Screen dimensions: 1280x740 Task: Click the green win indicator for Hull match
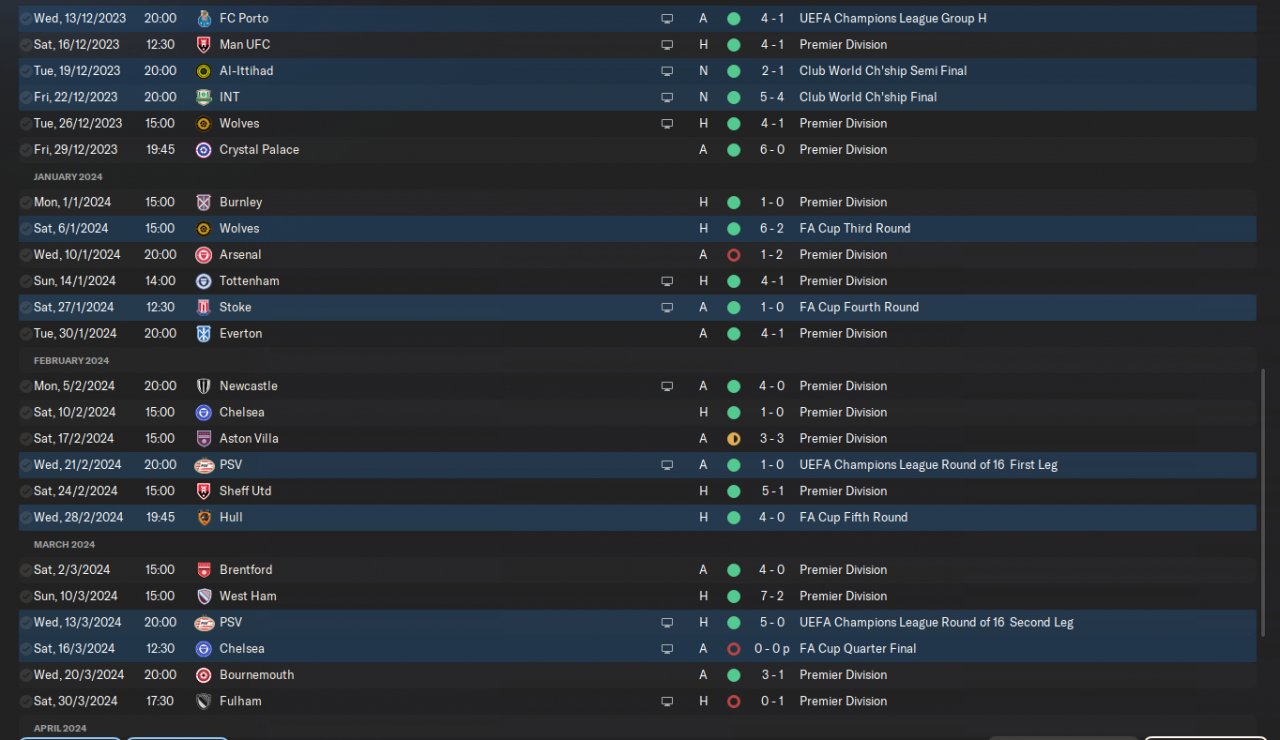click(x=733, y=518)
